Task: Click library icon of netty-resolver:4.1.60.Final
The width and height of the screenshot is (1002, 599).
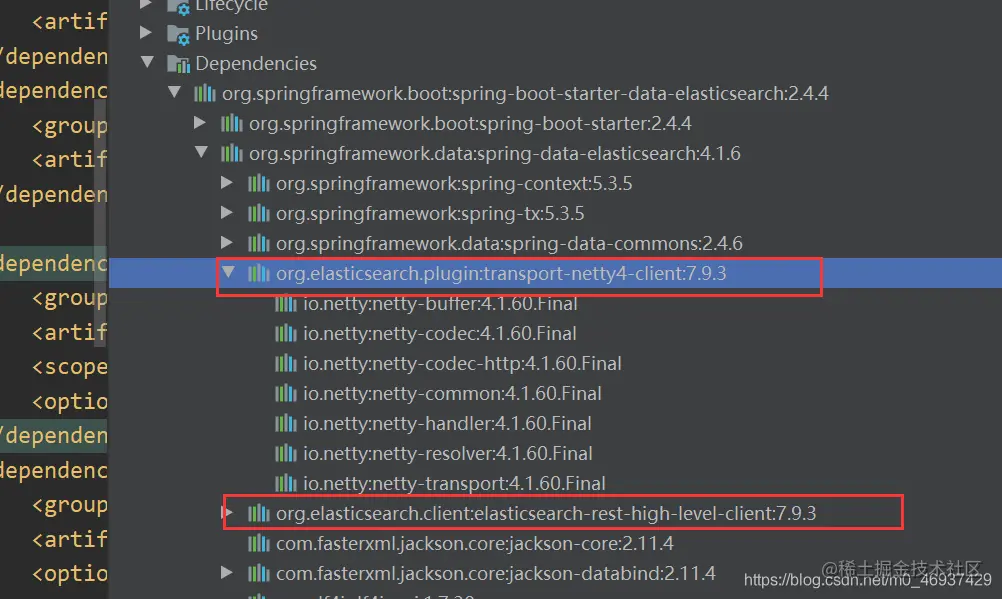Action: coord(286,453)
